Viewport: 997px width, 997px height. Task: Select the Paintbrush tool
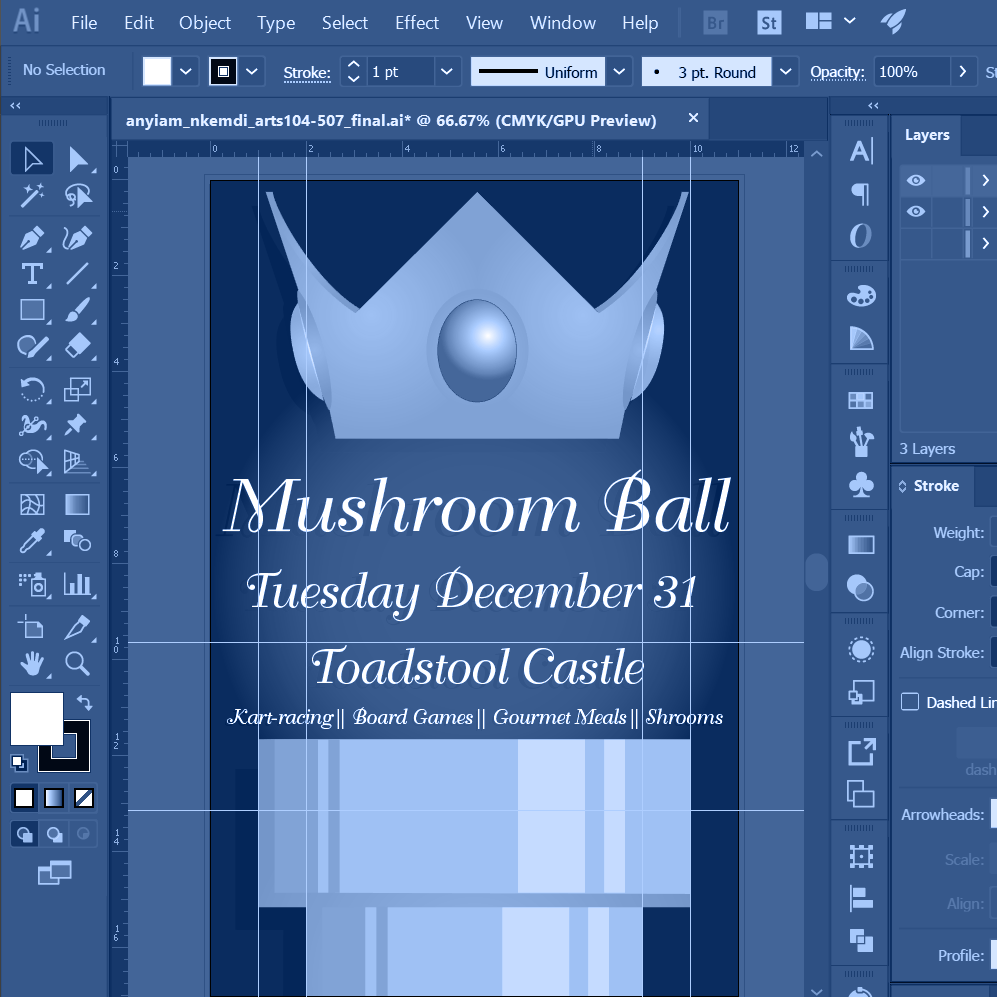pyautogui.click(x=78, y=310)
